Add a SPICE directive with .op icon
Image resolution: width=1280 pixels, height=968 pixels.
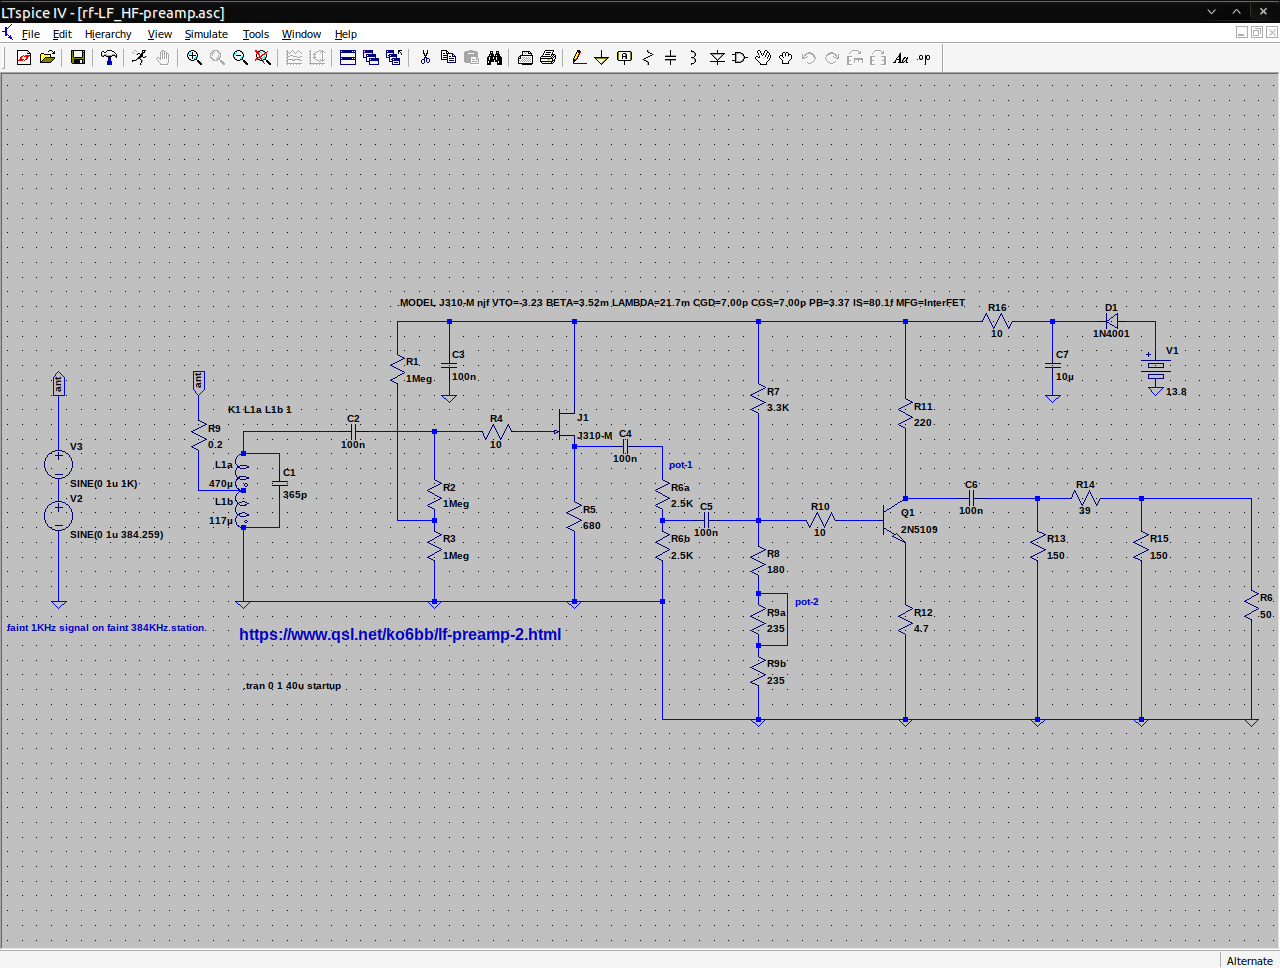[x=924, y=58]
